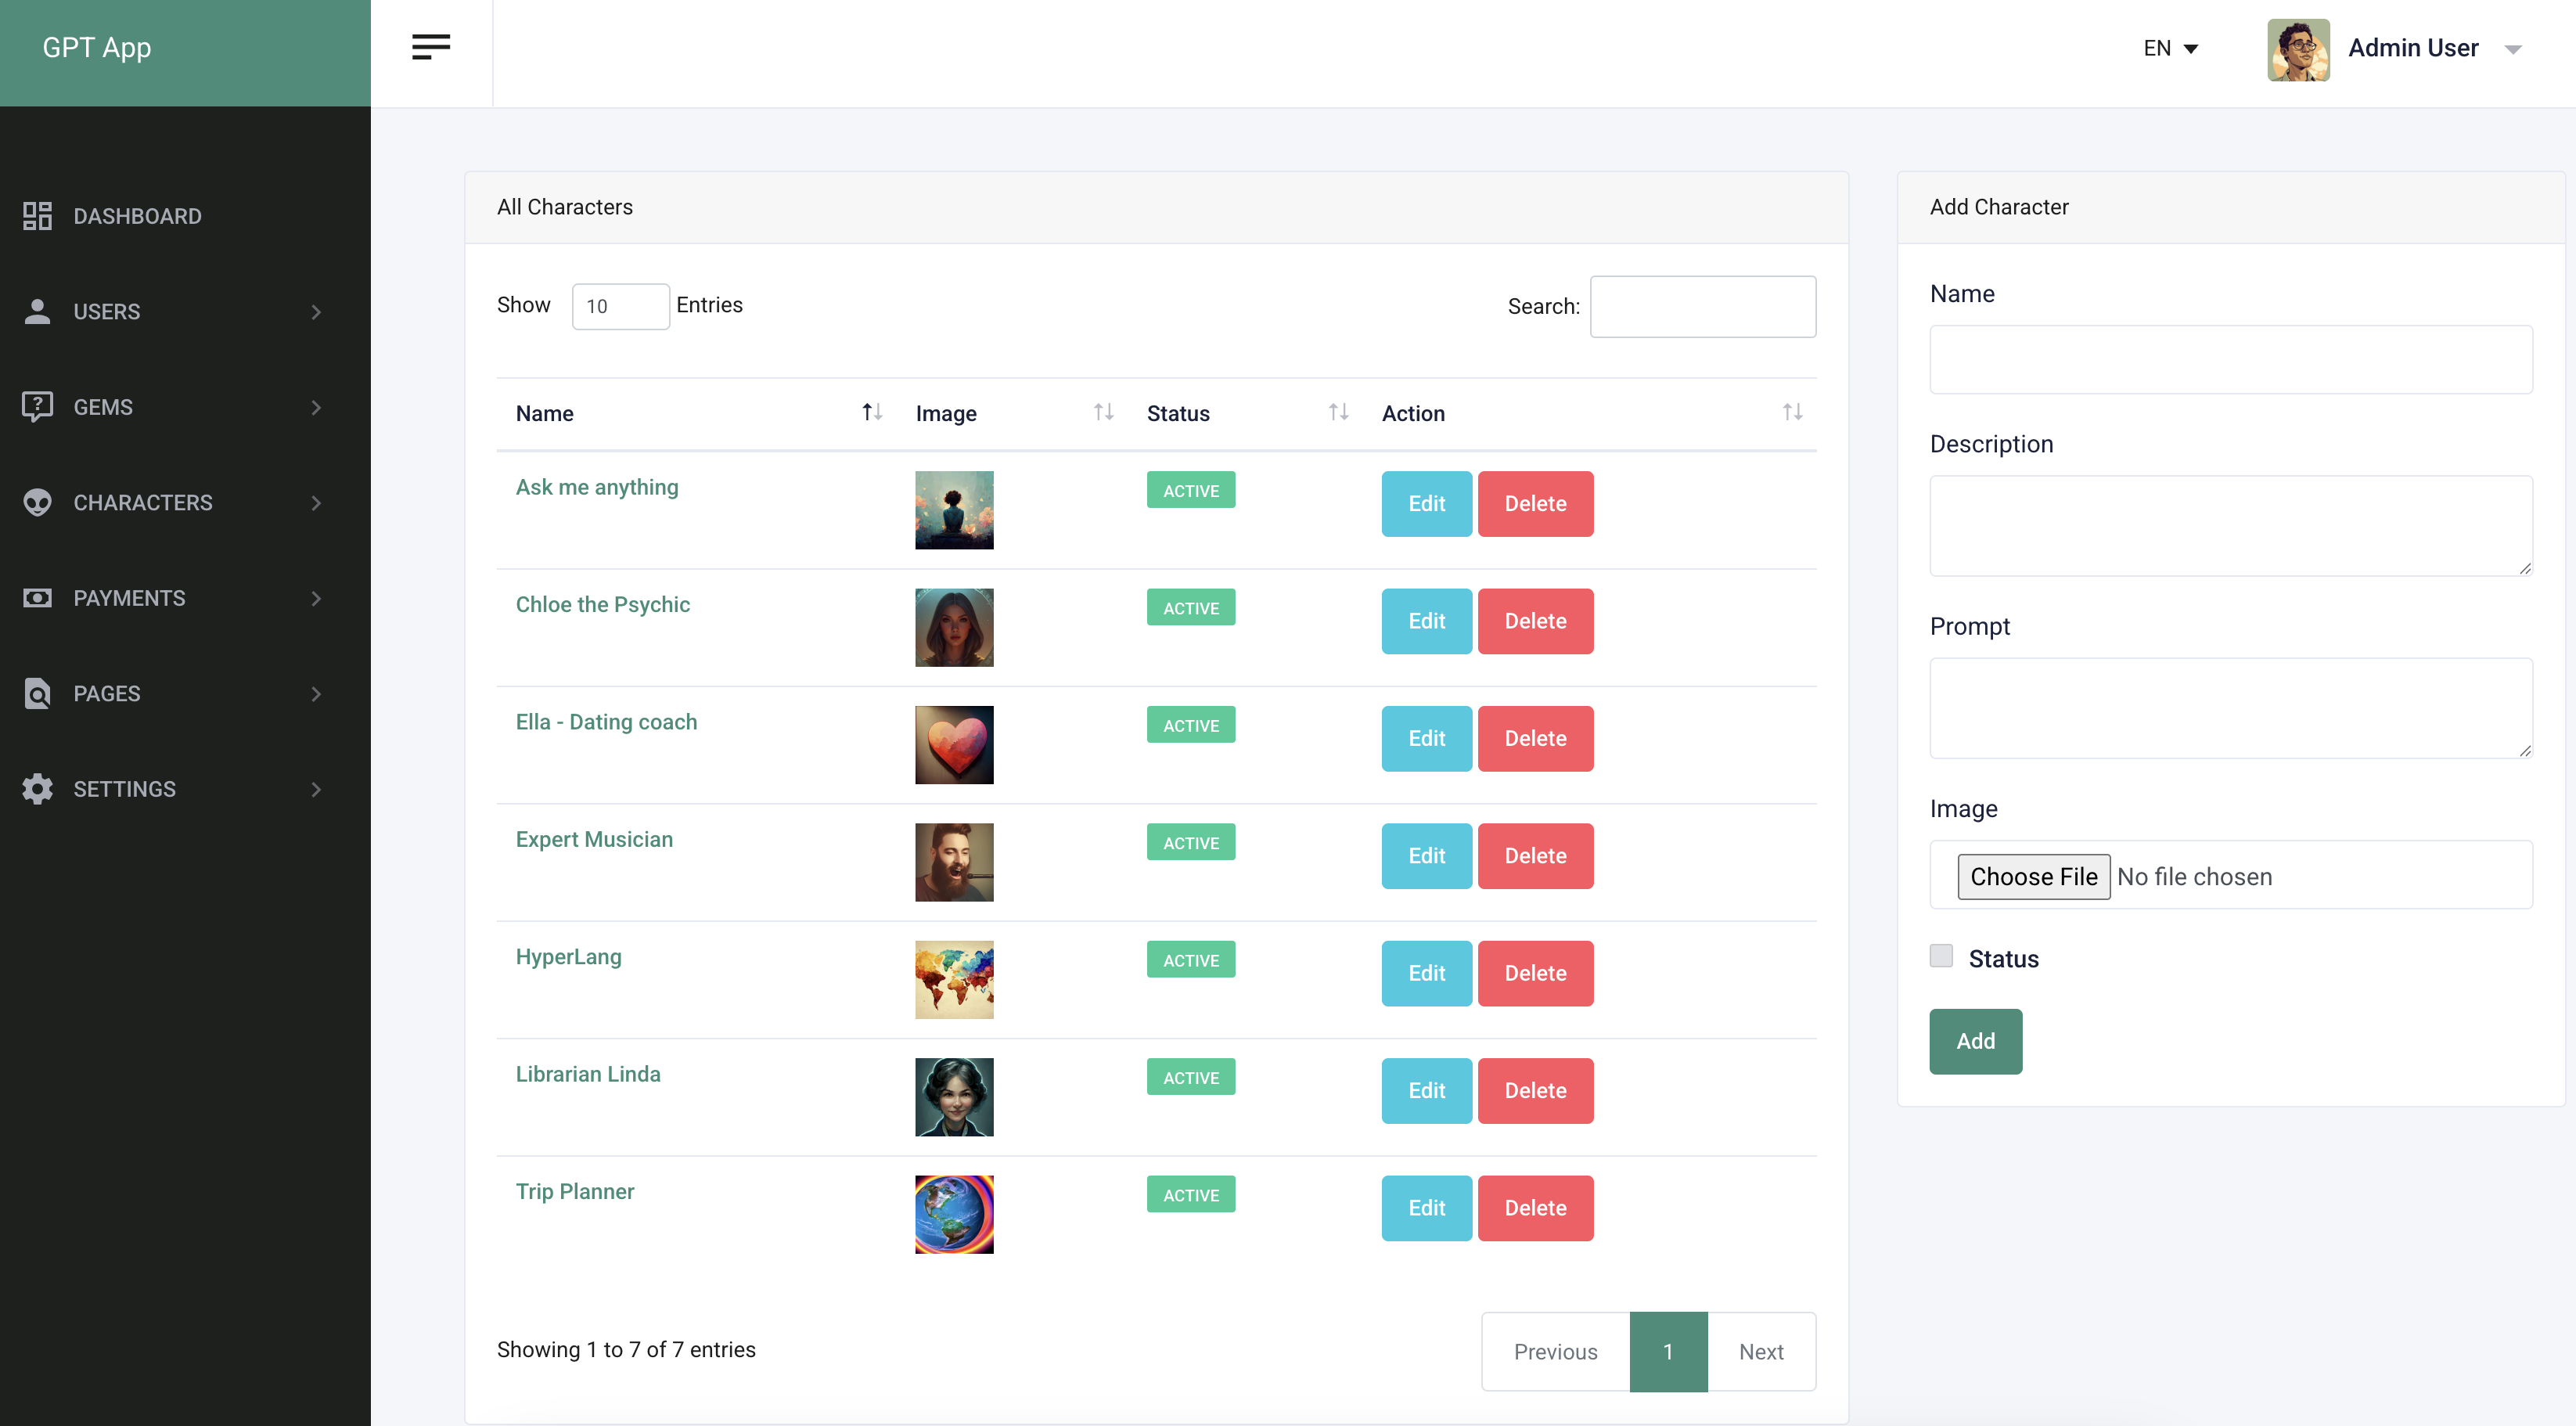Open the Admin User dropdown arrow
Viewport: 2576px width, 1426px height.
(2512, 49)
